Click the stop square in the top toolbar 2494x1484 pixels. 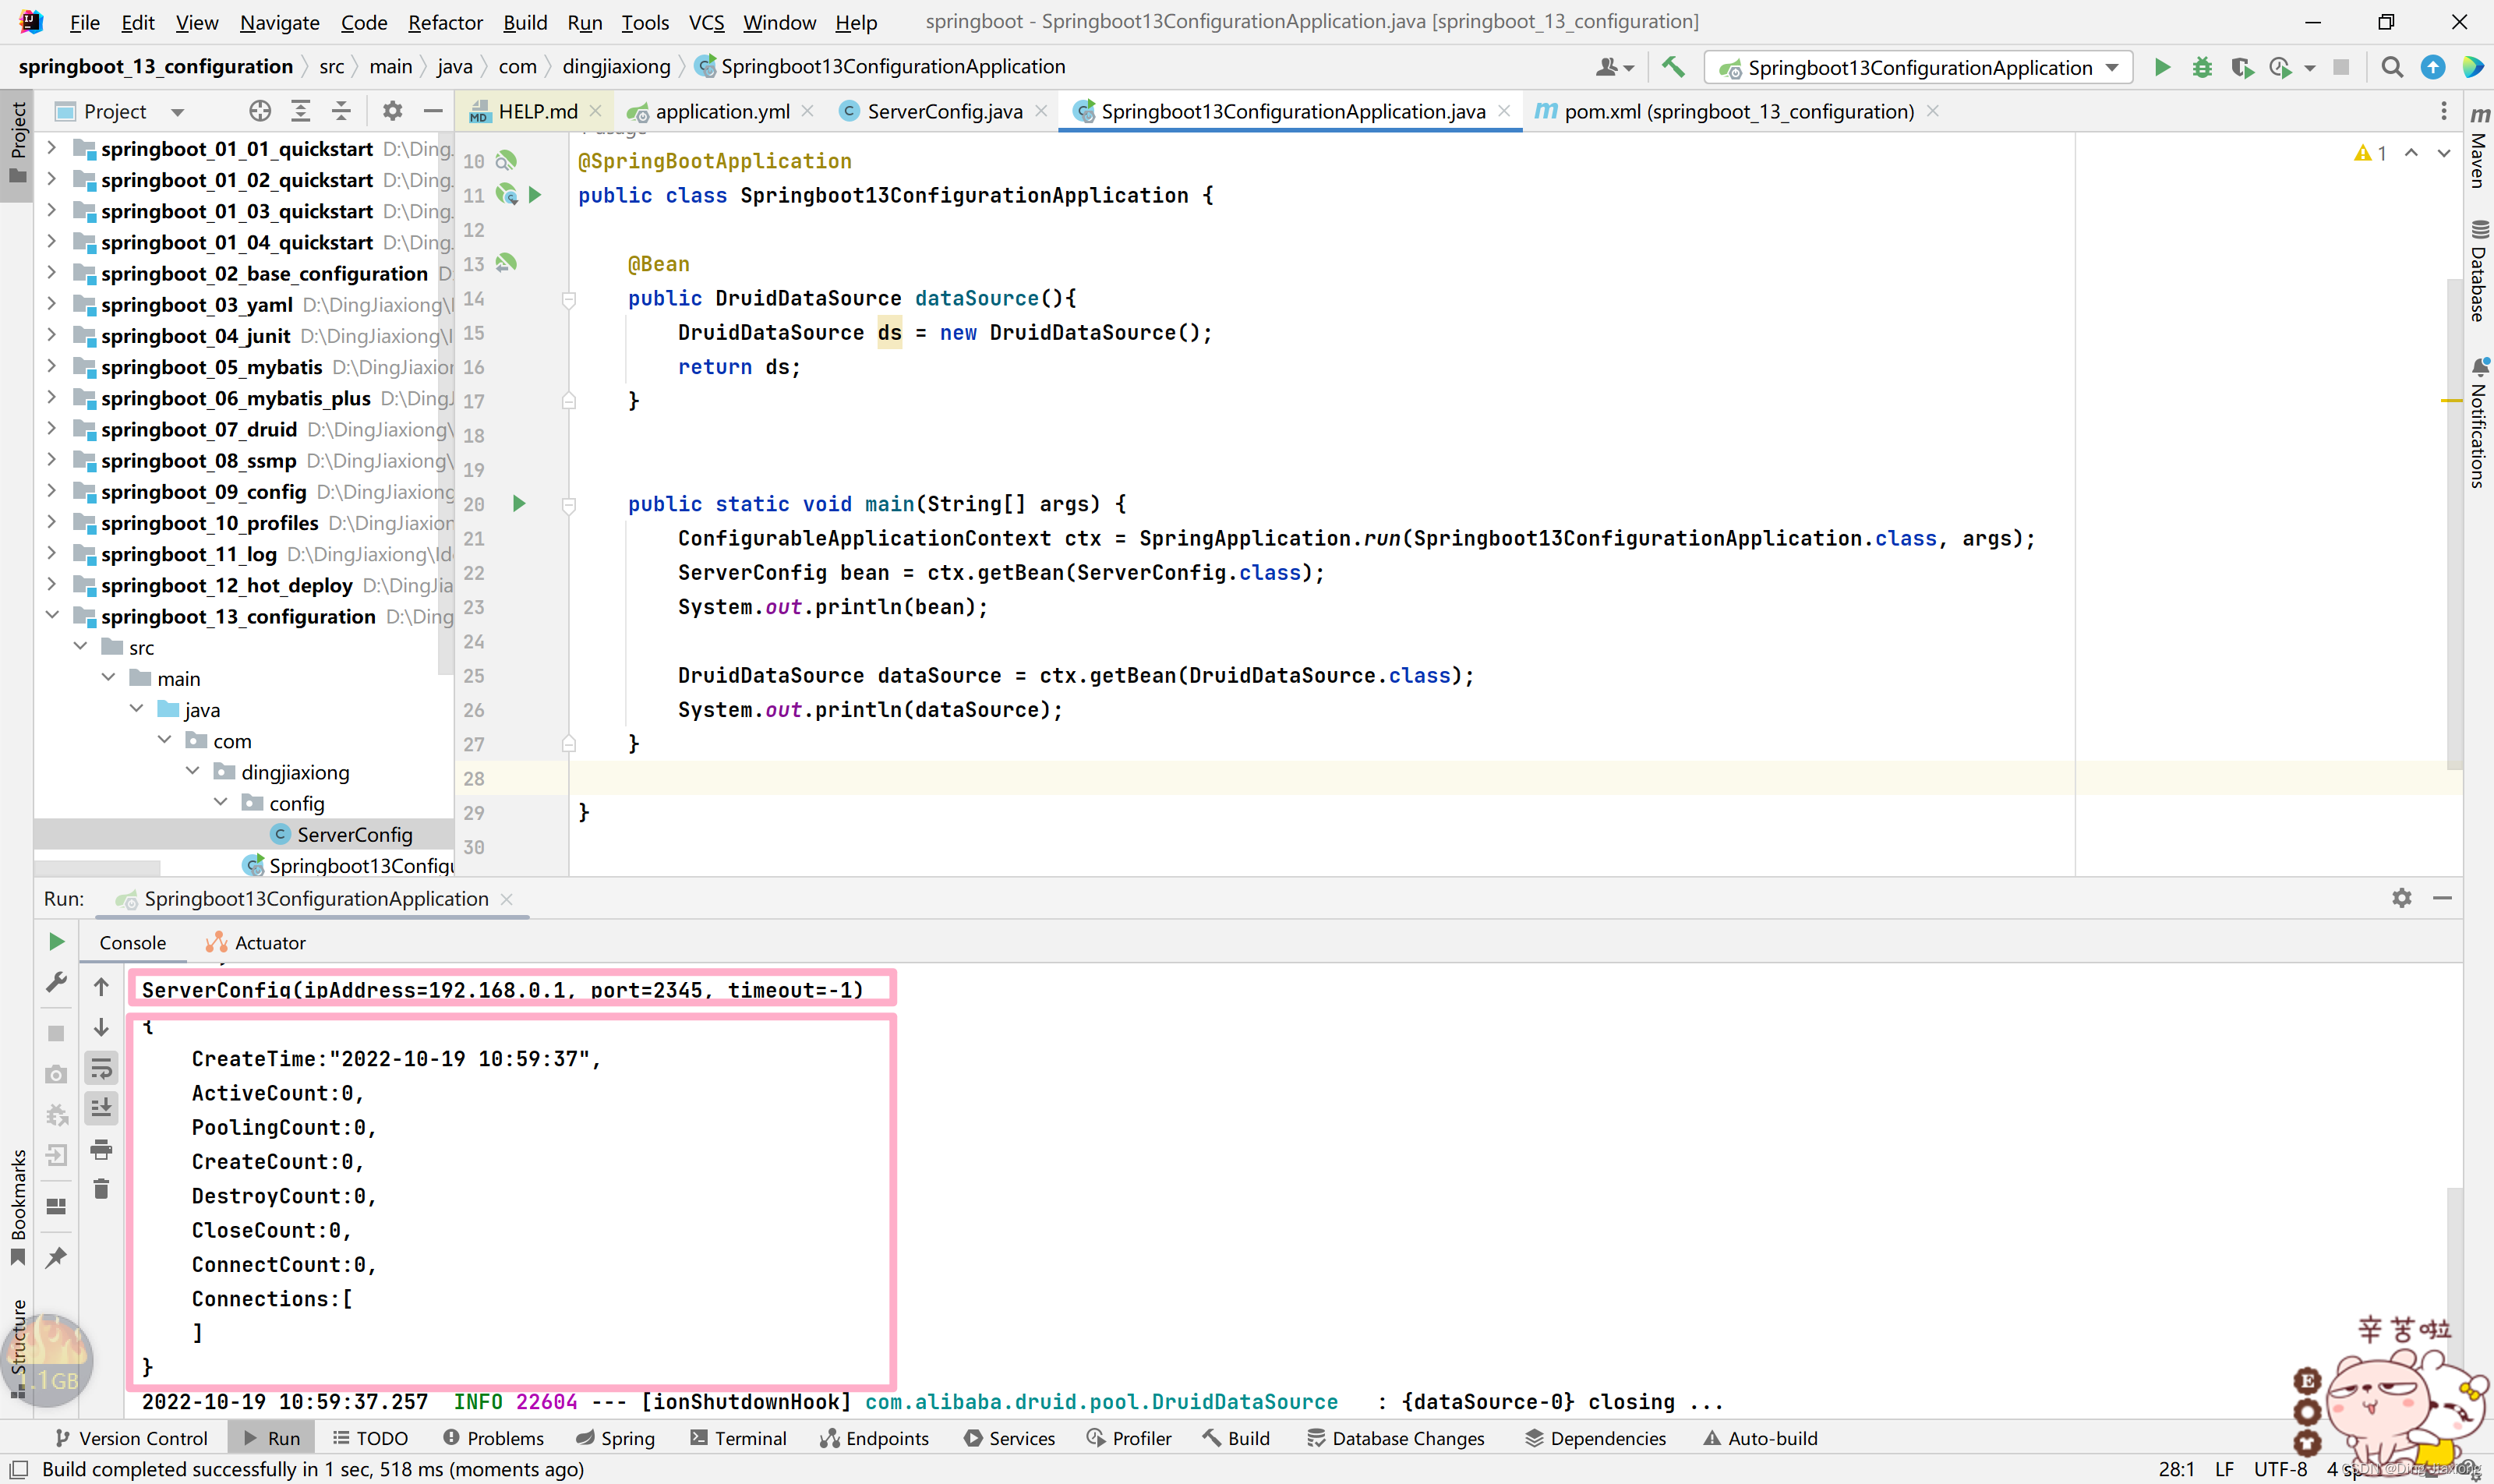click(x=2341, y=67)
